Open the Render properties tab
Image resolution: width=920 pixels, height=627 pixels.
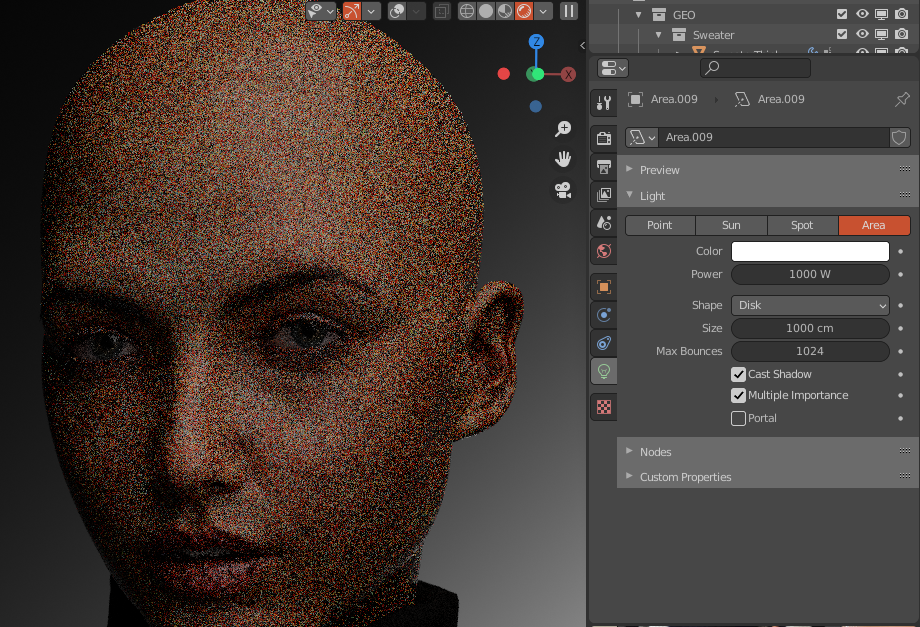(603, 138)
